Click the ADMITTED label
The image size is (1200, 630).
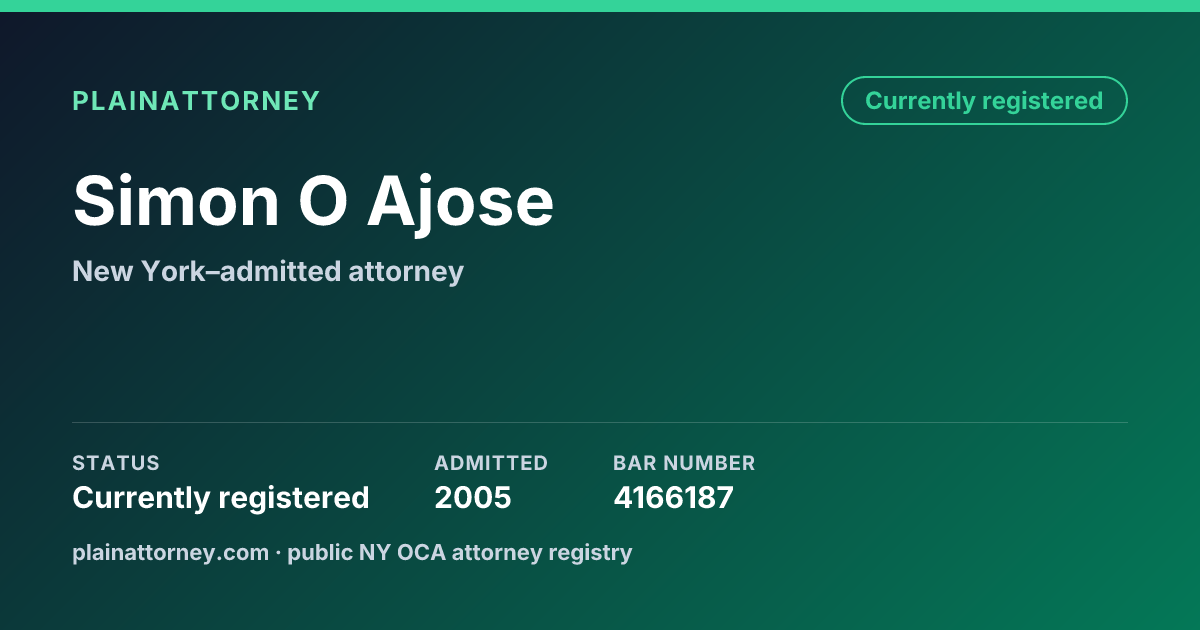(491, 463)
